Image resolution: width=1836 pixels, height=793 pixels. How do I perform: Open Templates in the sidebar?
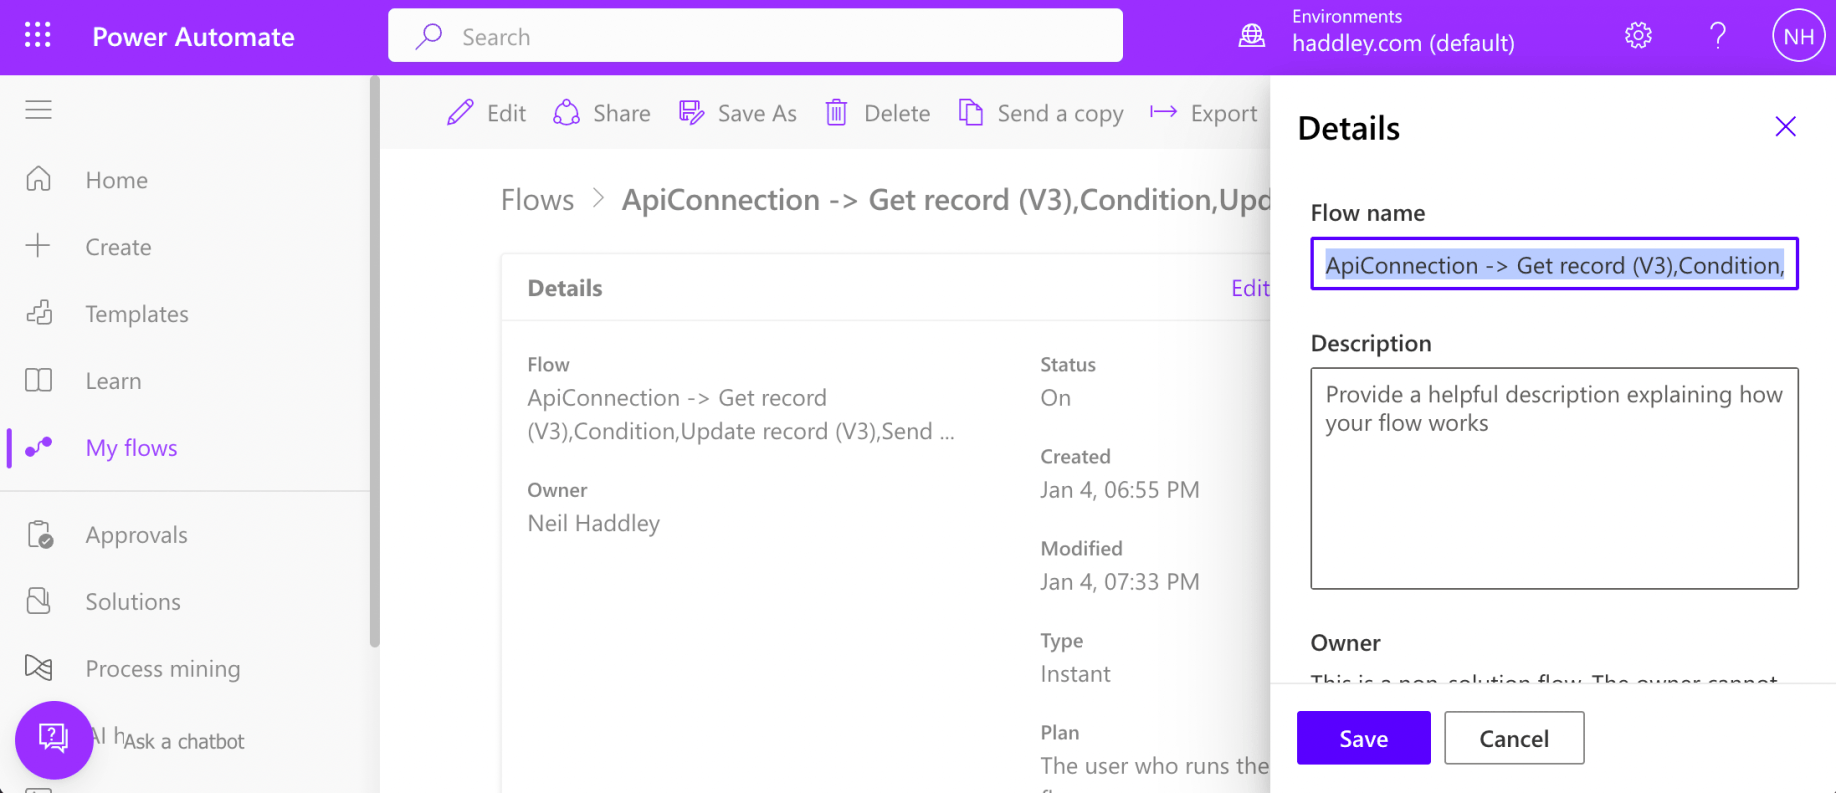(x=136, y=314)
